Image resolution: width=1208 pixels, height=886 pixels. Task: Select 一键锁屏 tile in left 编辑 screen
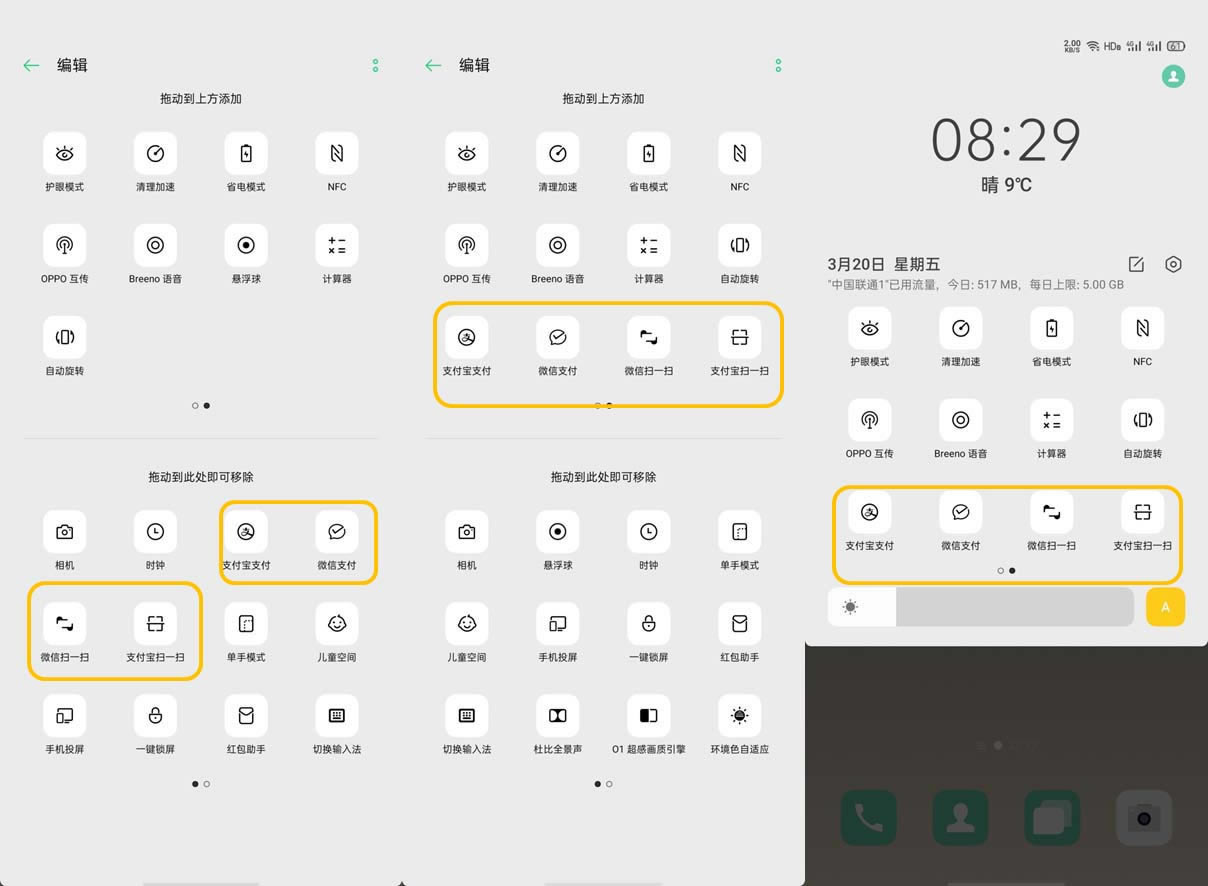tap(155, 716)
